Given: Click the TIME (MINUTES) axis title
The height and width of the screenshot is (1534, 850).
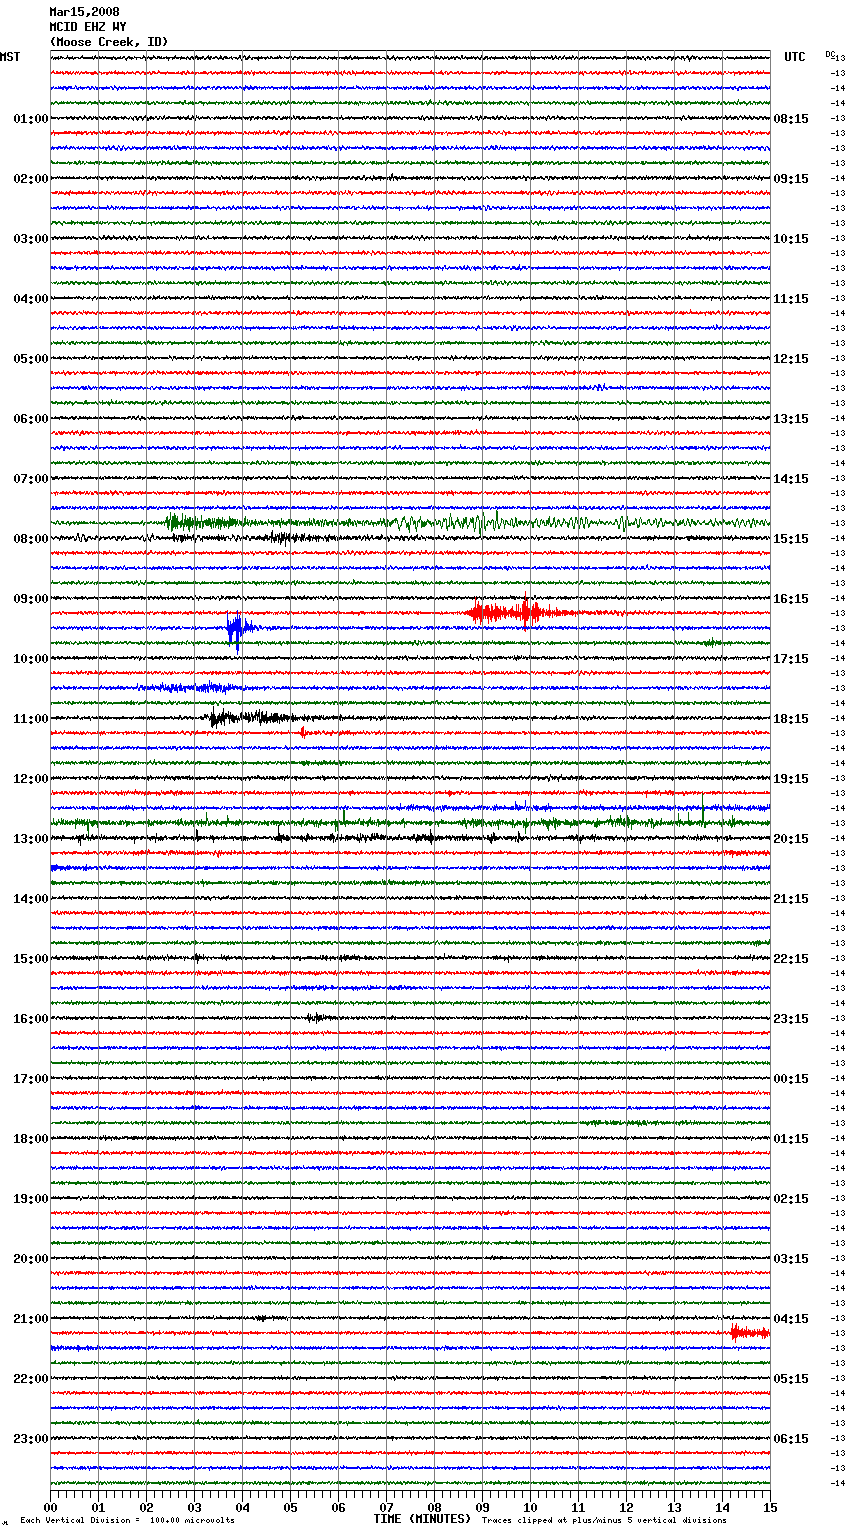Looking at the screenshot, I should tap(422, 1519).
